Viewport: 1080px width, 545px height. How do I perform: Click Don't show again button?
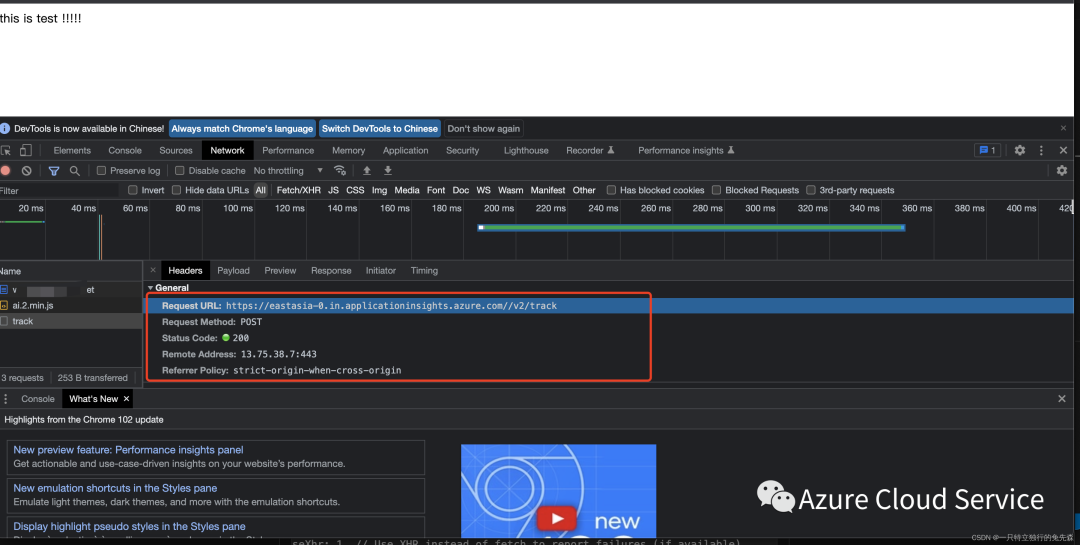point(484,129)
